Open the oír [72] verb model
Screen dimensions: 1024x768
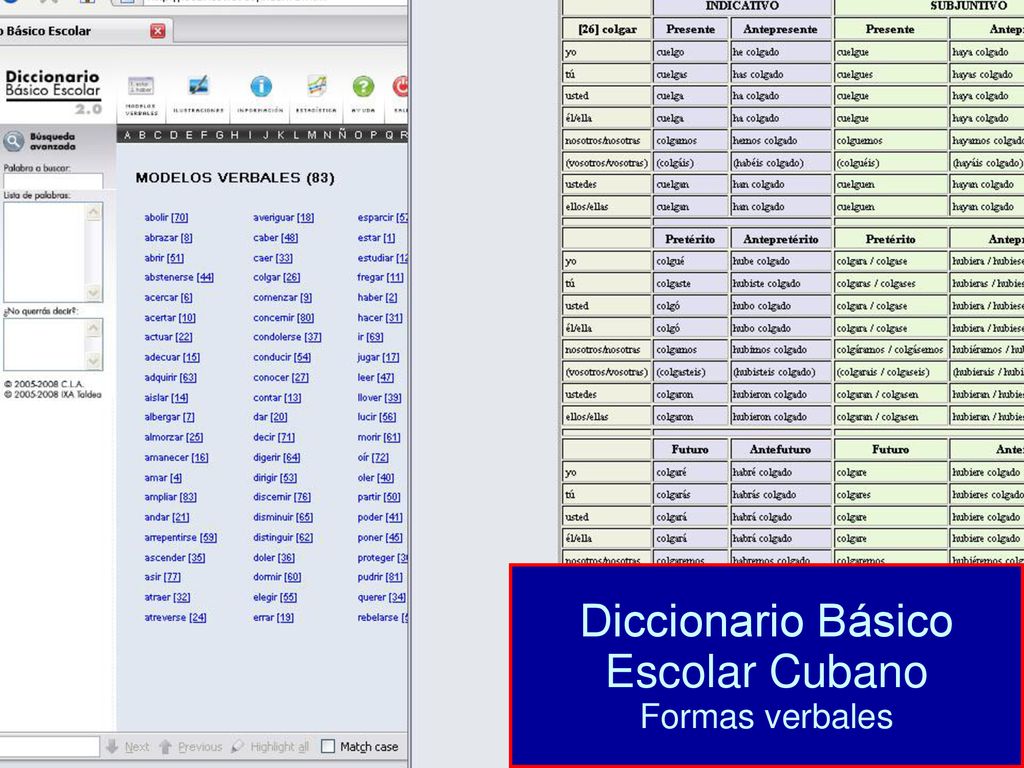(373, 458)
